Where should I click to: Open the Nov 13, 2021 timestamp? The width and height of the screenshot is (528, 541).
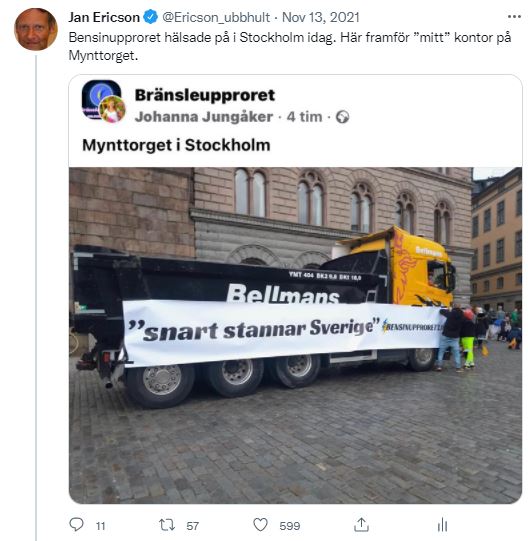tap(321, 17)
